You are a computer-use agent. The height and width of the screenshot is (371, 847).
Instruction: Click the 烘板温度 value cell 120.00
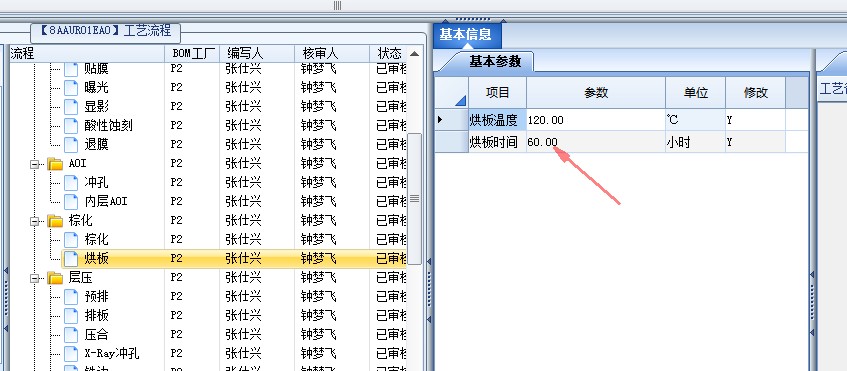pyautogui.click(x=596, y=120)
